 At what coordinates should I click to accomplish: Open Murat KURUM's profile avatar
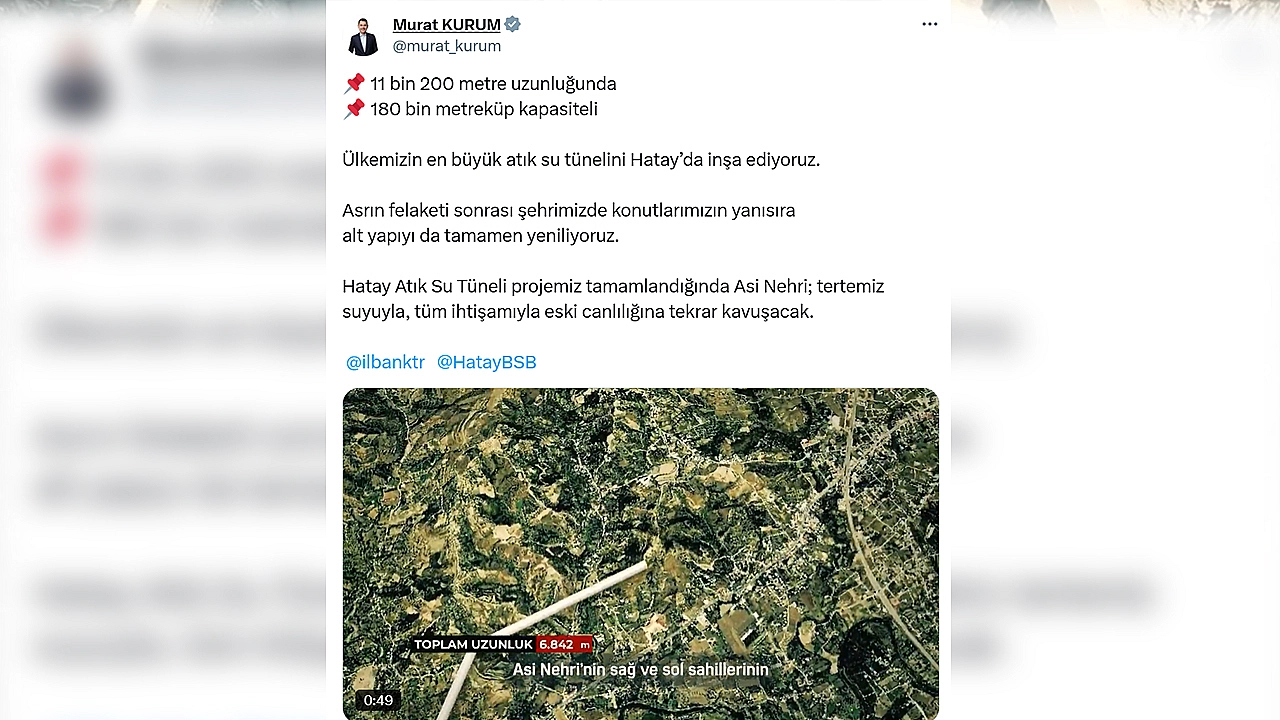tap(363, 36)
